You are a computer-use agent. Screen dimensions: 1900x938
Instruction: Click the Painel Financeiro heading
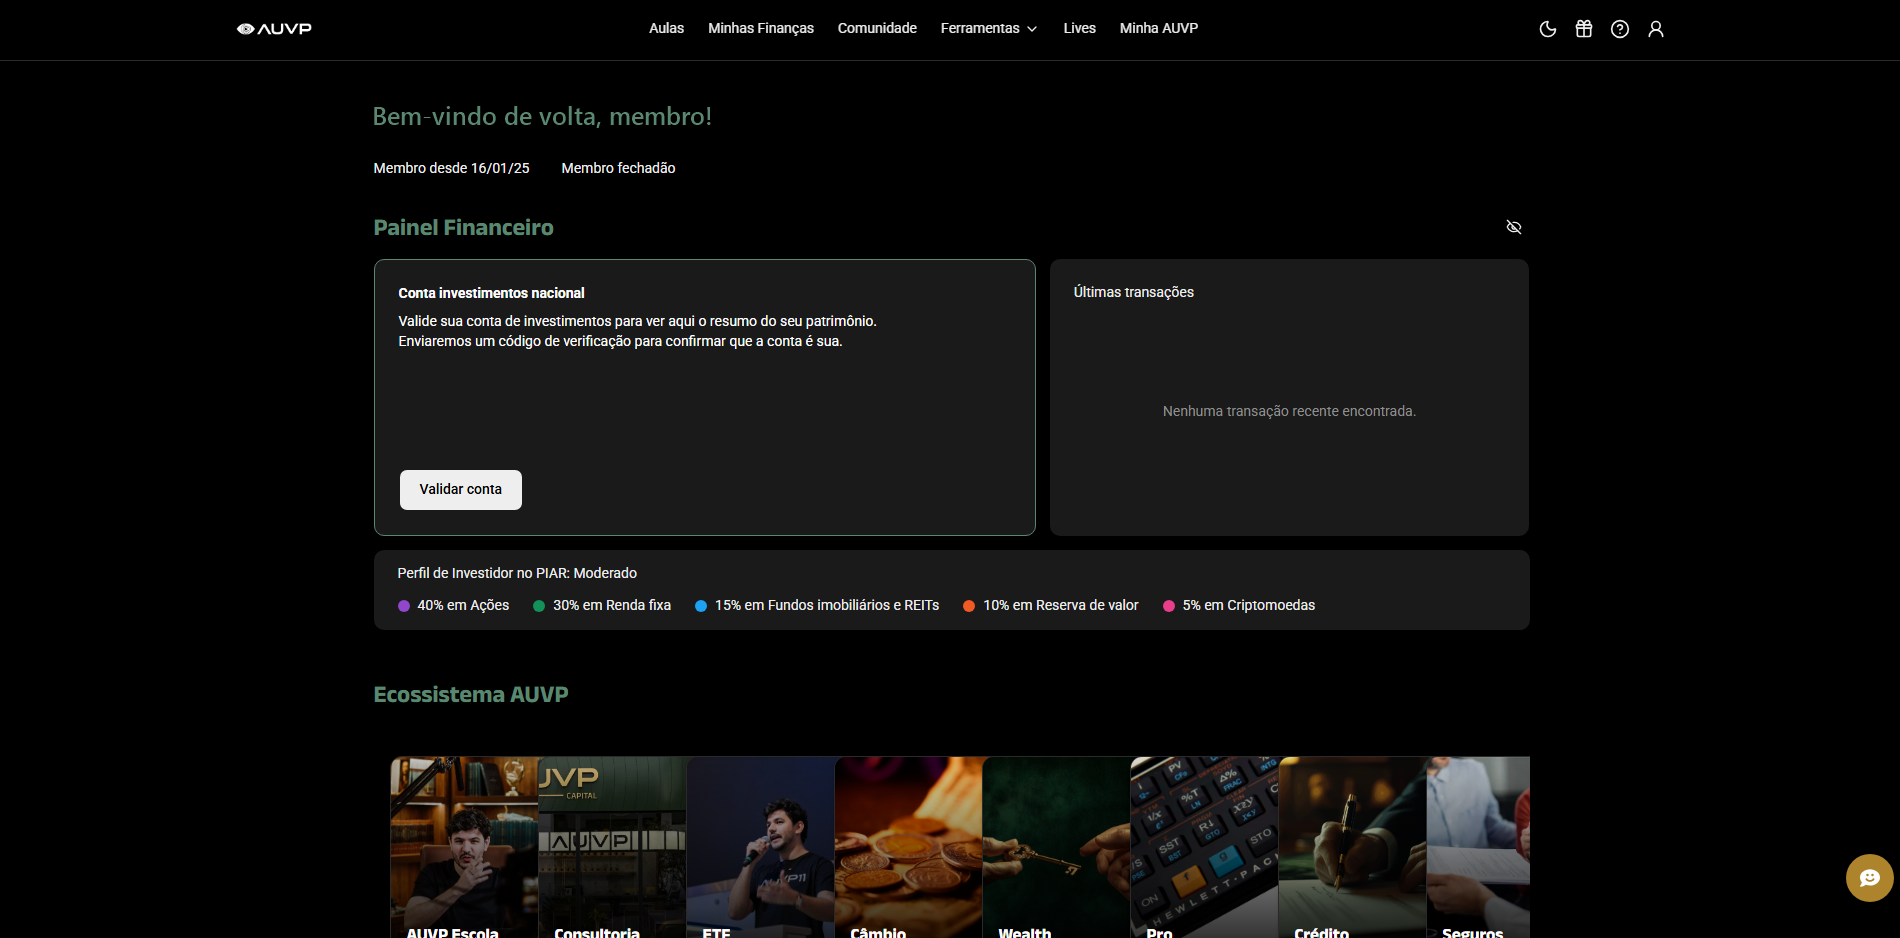(463, 228)
